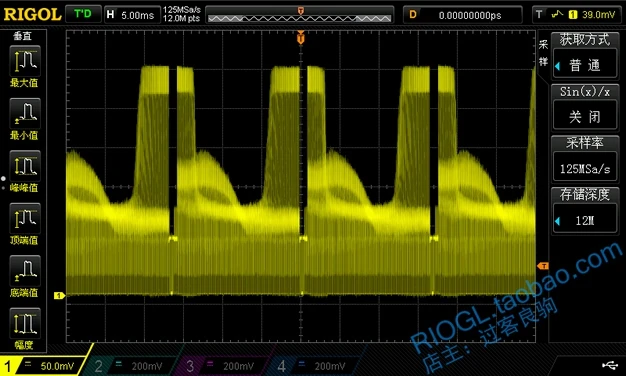Viewport: 626px width, 376px height.
Task: Click the trigger level 39.0mV readout
Action: coord(598,15)
